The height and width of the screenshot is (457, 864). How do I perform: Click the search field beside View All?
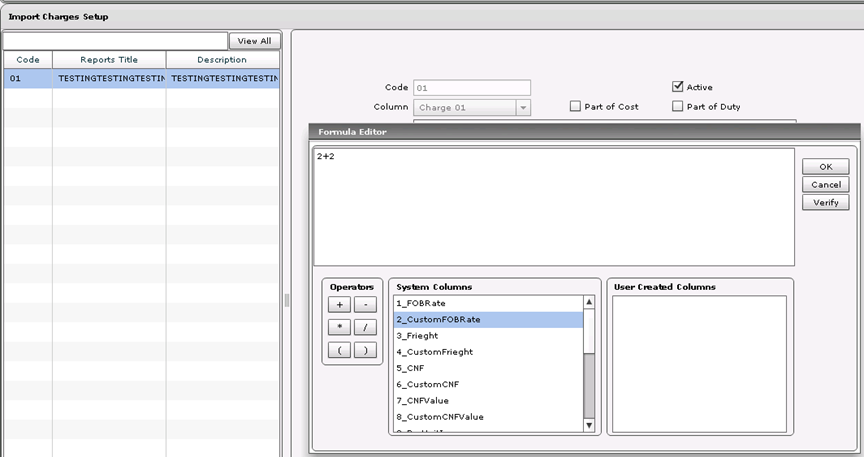coord(115,41)
